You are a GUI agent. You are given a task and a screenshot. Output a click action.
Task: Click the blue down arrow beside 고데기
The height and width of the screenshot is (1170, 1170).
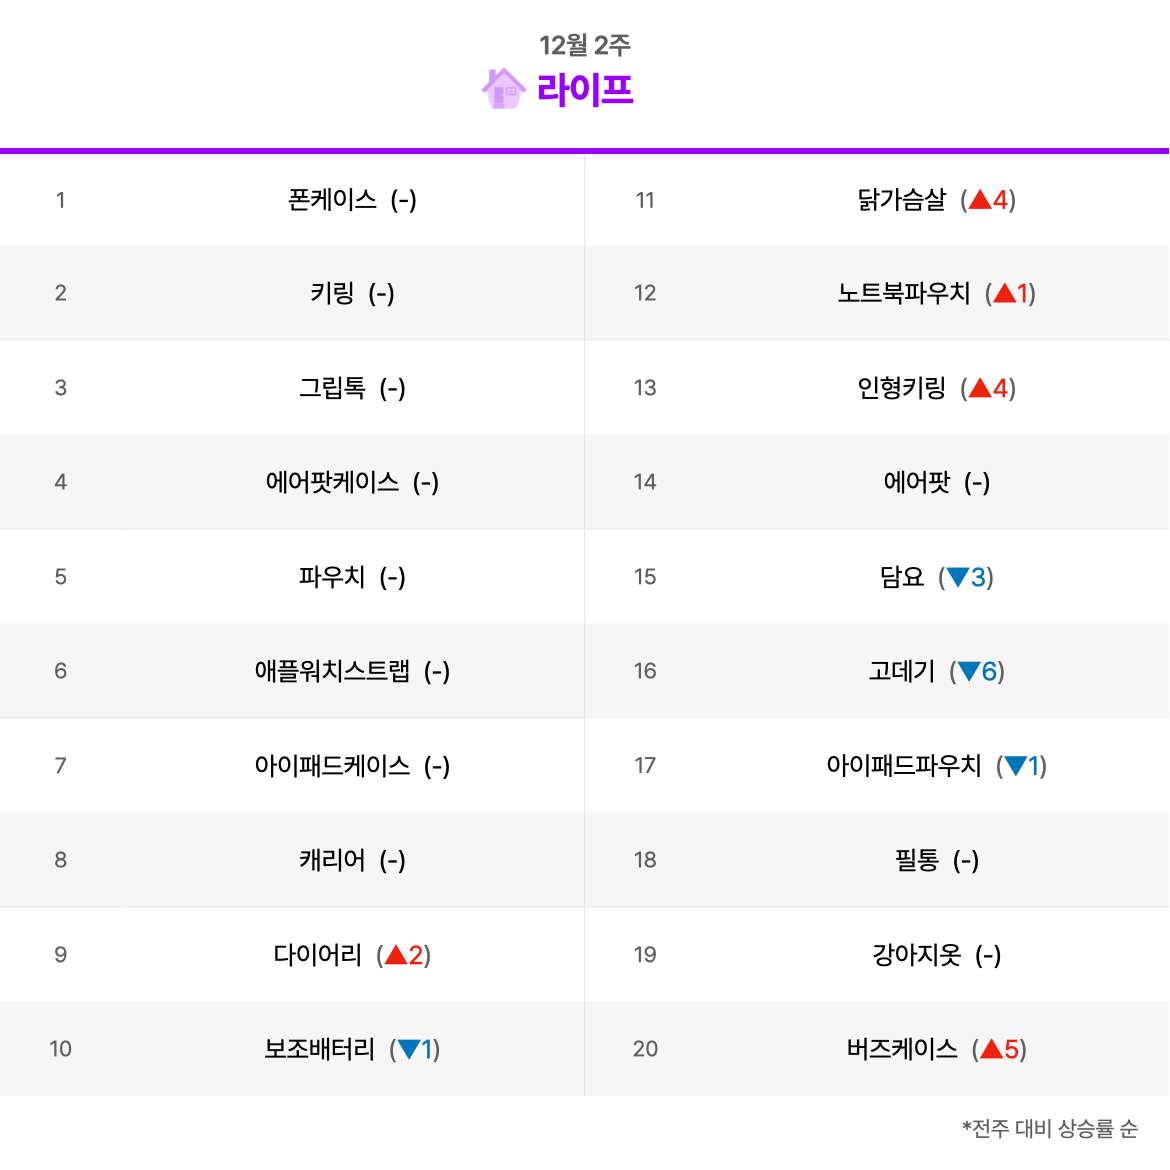pyautogui.click(x=969, y=672)
